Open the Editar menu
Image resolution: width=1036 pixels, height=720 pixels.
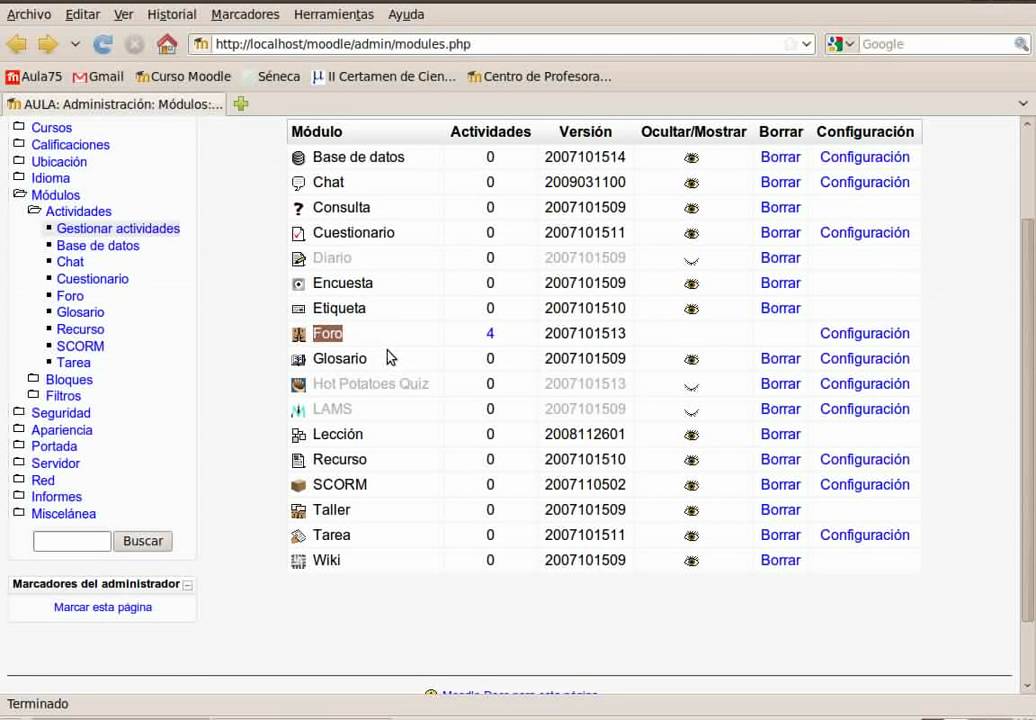(83, 14)
